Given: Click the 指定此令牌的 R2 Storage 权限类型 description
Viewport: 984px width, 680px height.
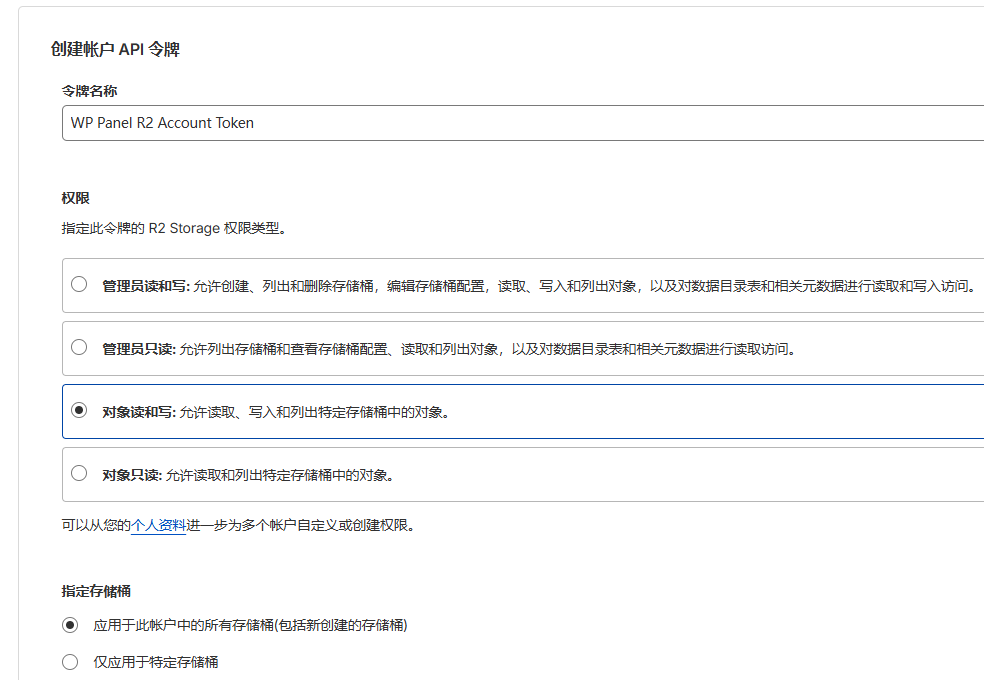Looking at the screenshot, I should 174,228.
